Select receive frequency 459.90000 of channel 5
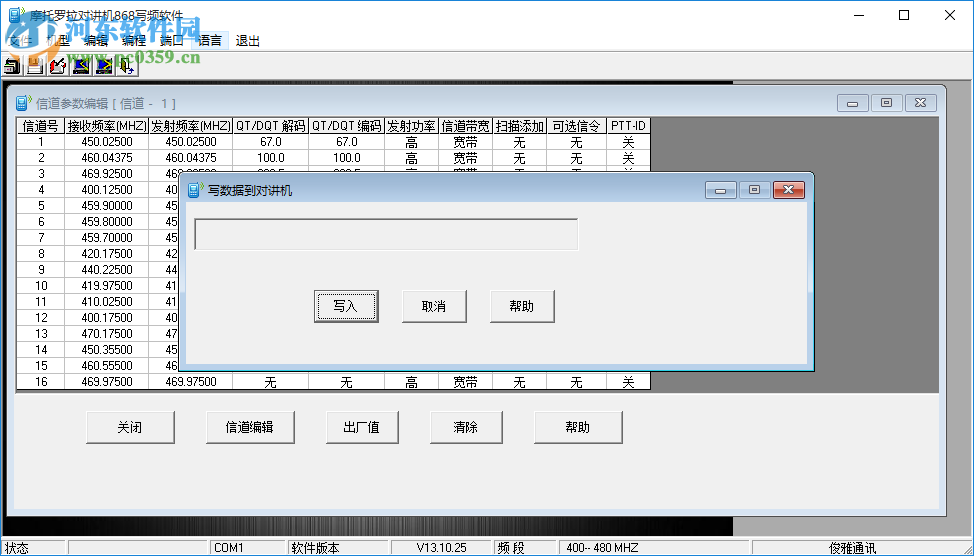 coord(107,206)
